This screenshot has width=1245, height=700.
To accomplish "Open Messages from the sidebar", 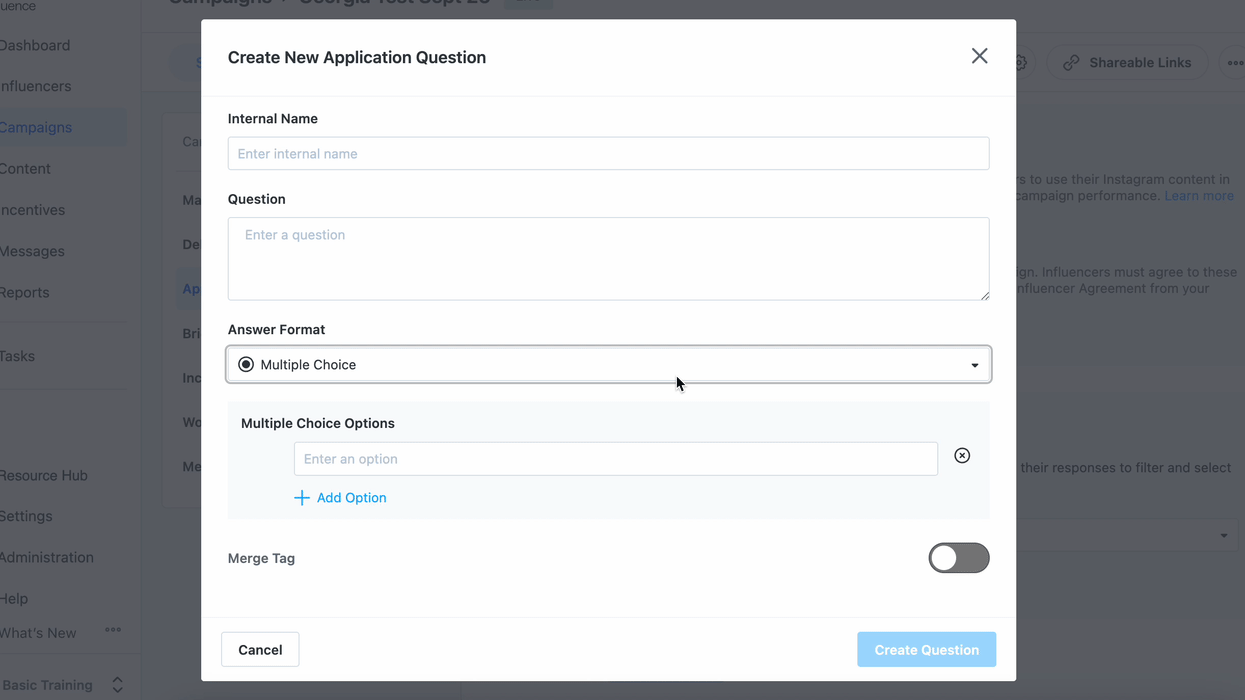I will point(32,252).
